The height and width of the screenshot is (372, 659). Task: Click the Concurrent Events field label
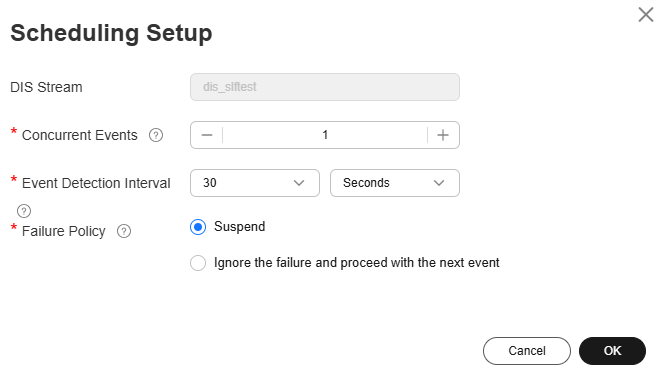(79, 135)
